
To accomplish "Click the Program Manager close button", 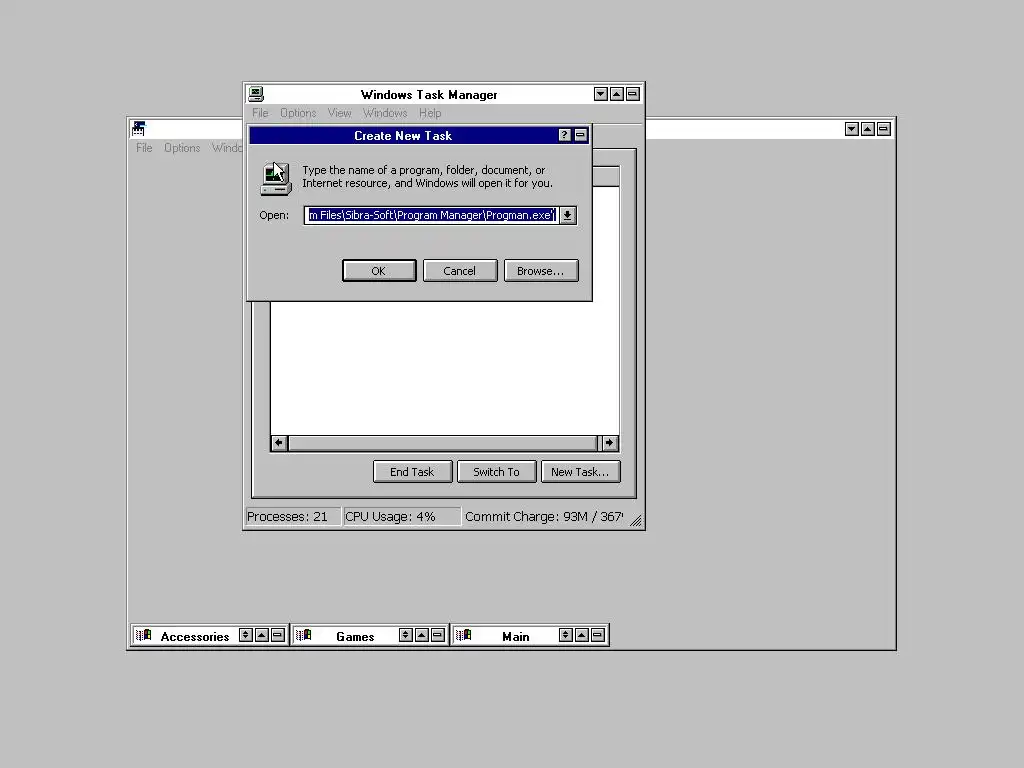I will 883,129.
